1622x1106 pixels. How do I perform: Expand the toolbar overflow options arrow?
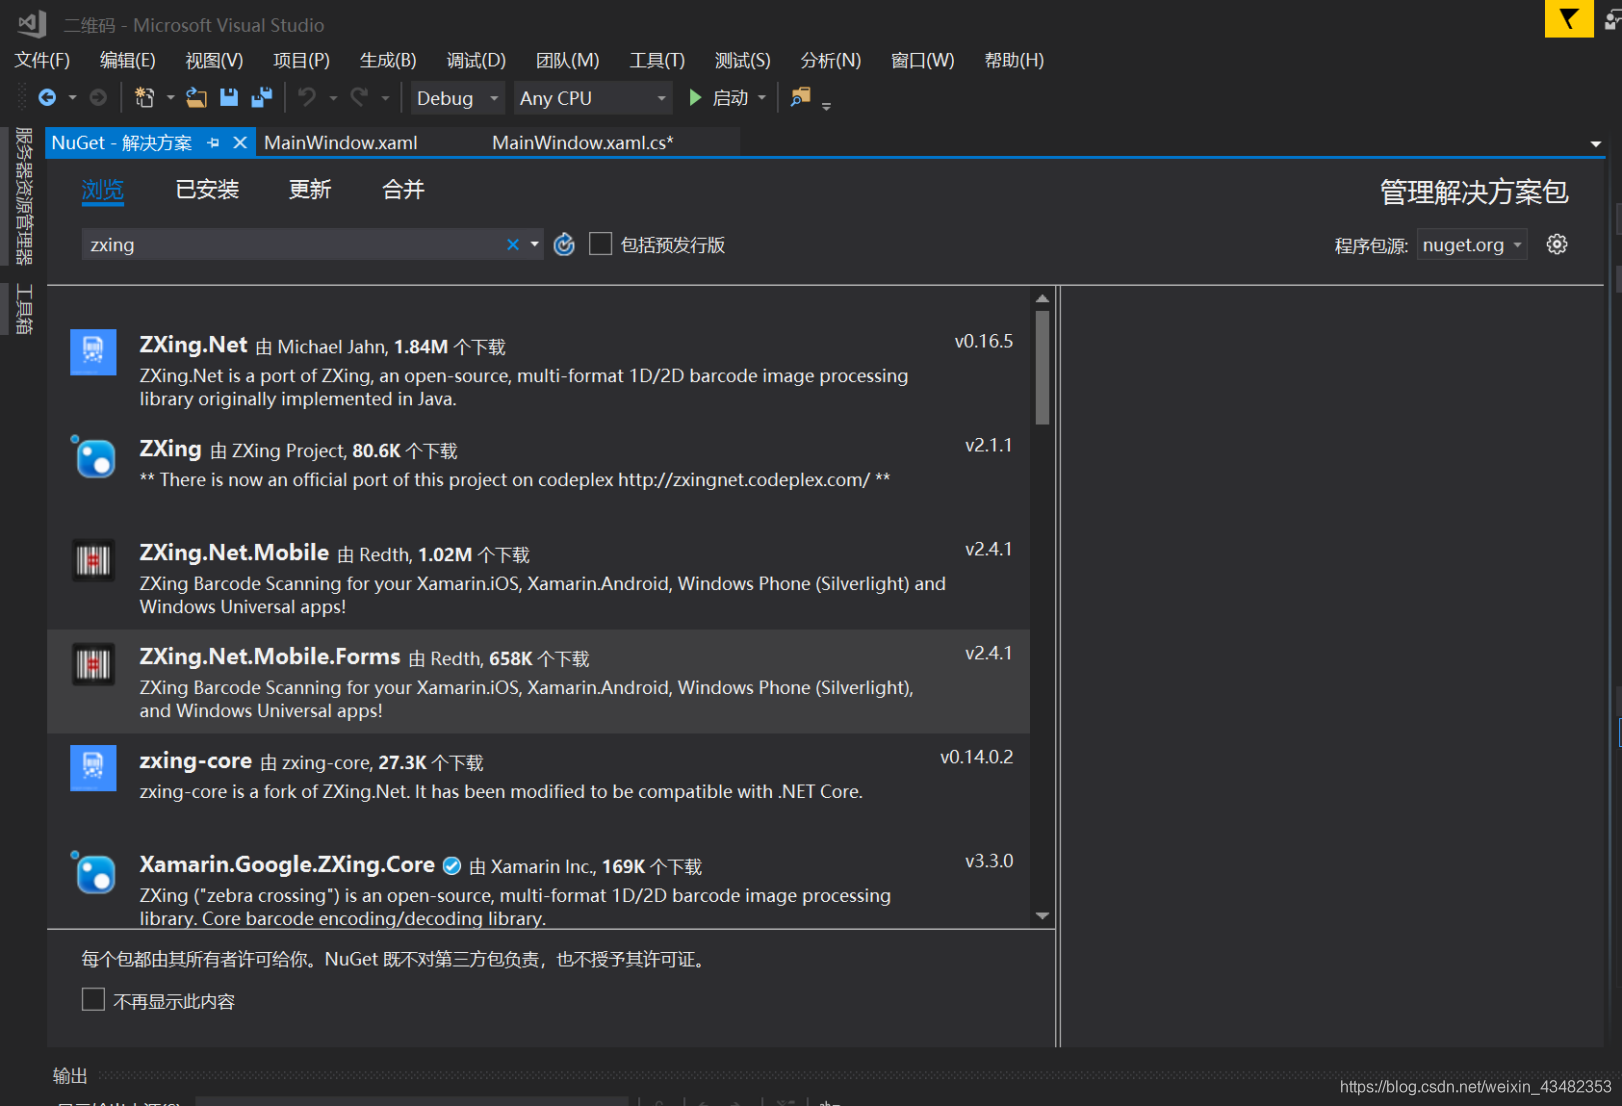coord(826,105)
